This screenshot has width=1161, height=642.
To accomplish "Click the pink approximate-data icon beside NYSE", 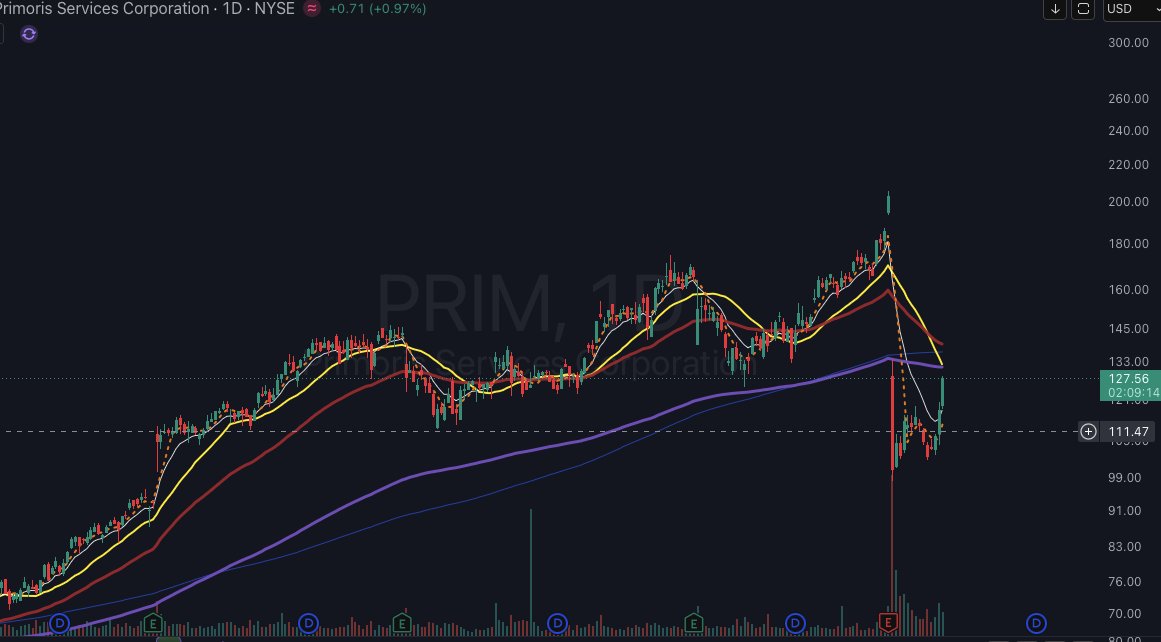I will tap(312, 9).
